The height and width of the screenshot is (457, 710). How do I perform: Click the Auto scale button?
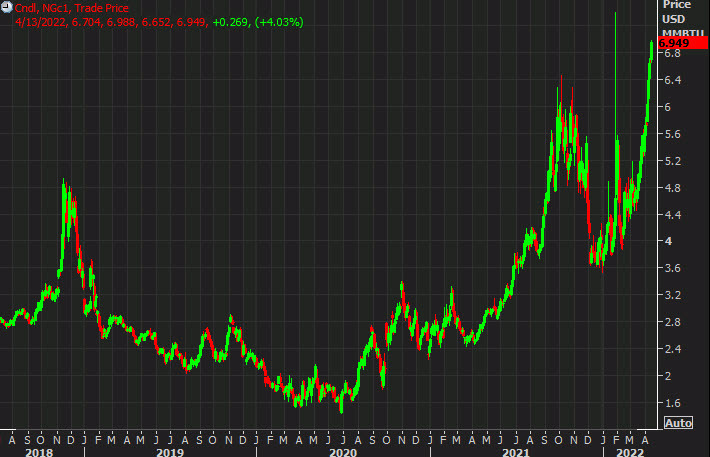[678, 423]
